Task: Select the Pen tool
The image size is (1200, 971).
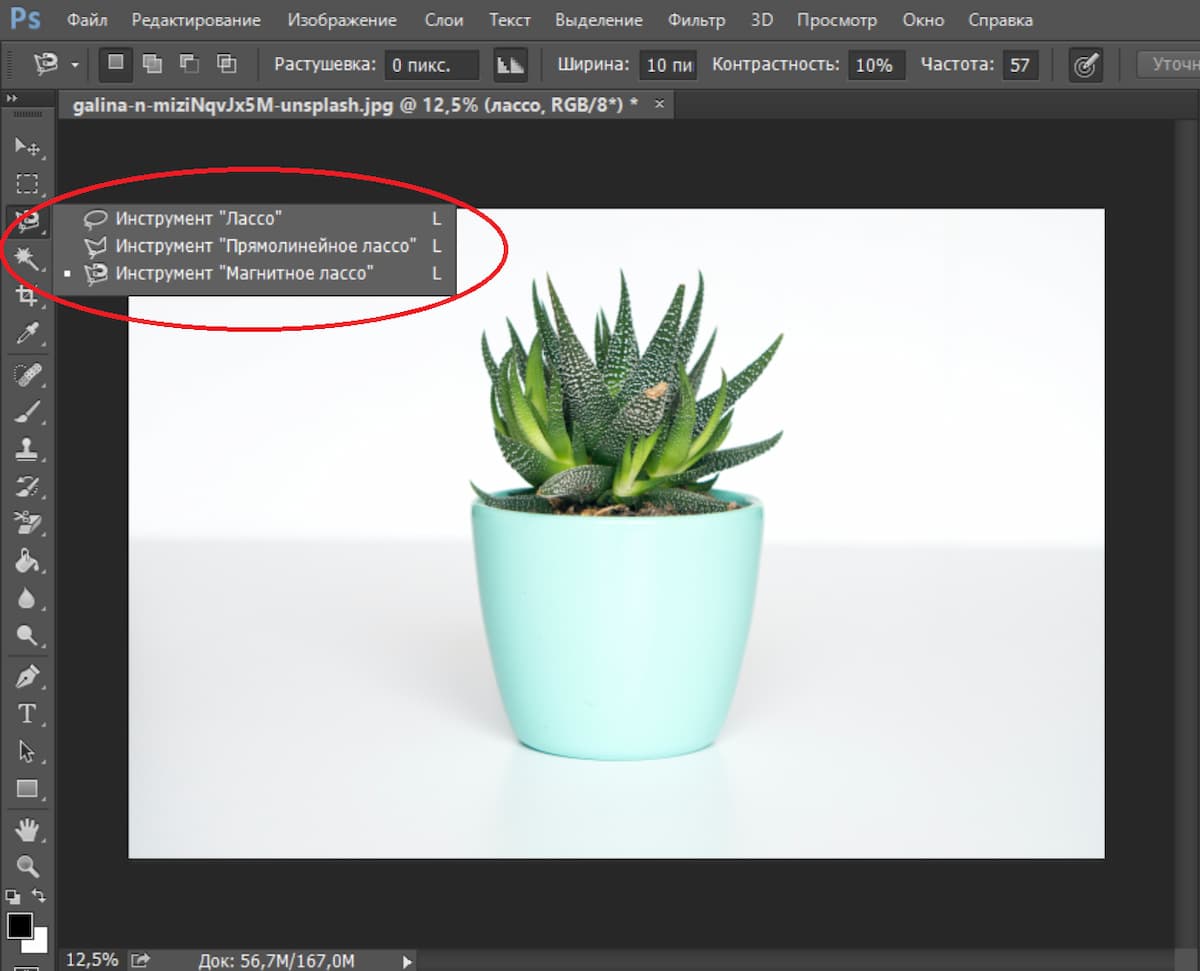Action: [x=27, y=677]
